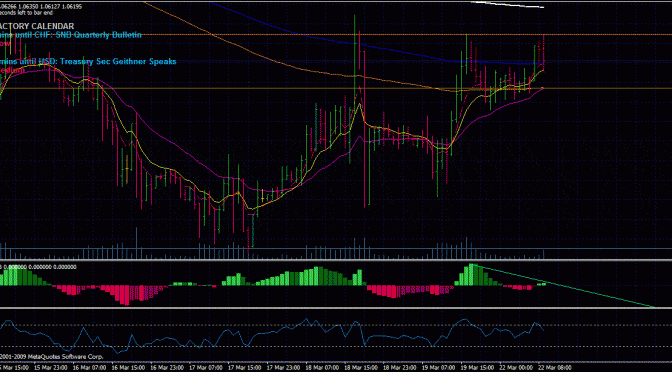Click the CHF SNB Quarterly Bulletin calendar line
The image size is (672, 372).
click(71, 36)
